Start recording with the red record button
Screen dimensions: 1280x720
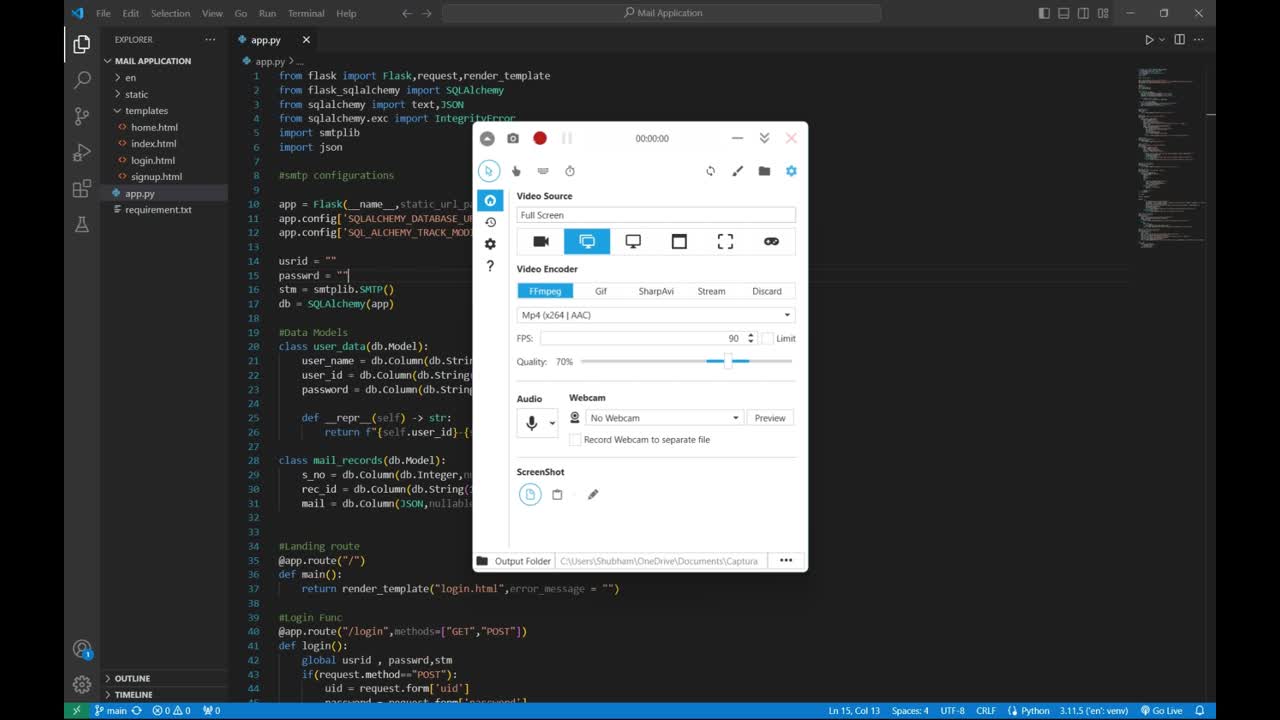point(540,139)
